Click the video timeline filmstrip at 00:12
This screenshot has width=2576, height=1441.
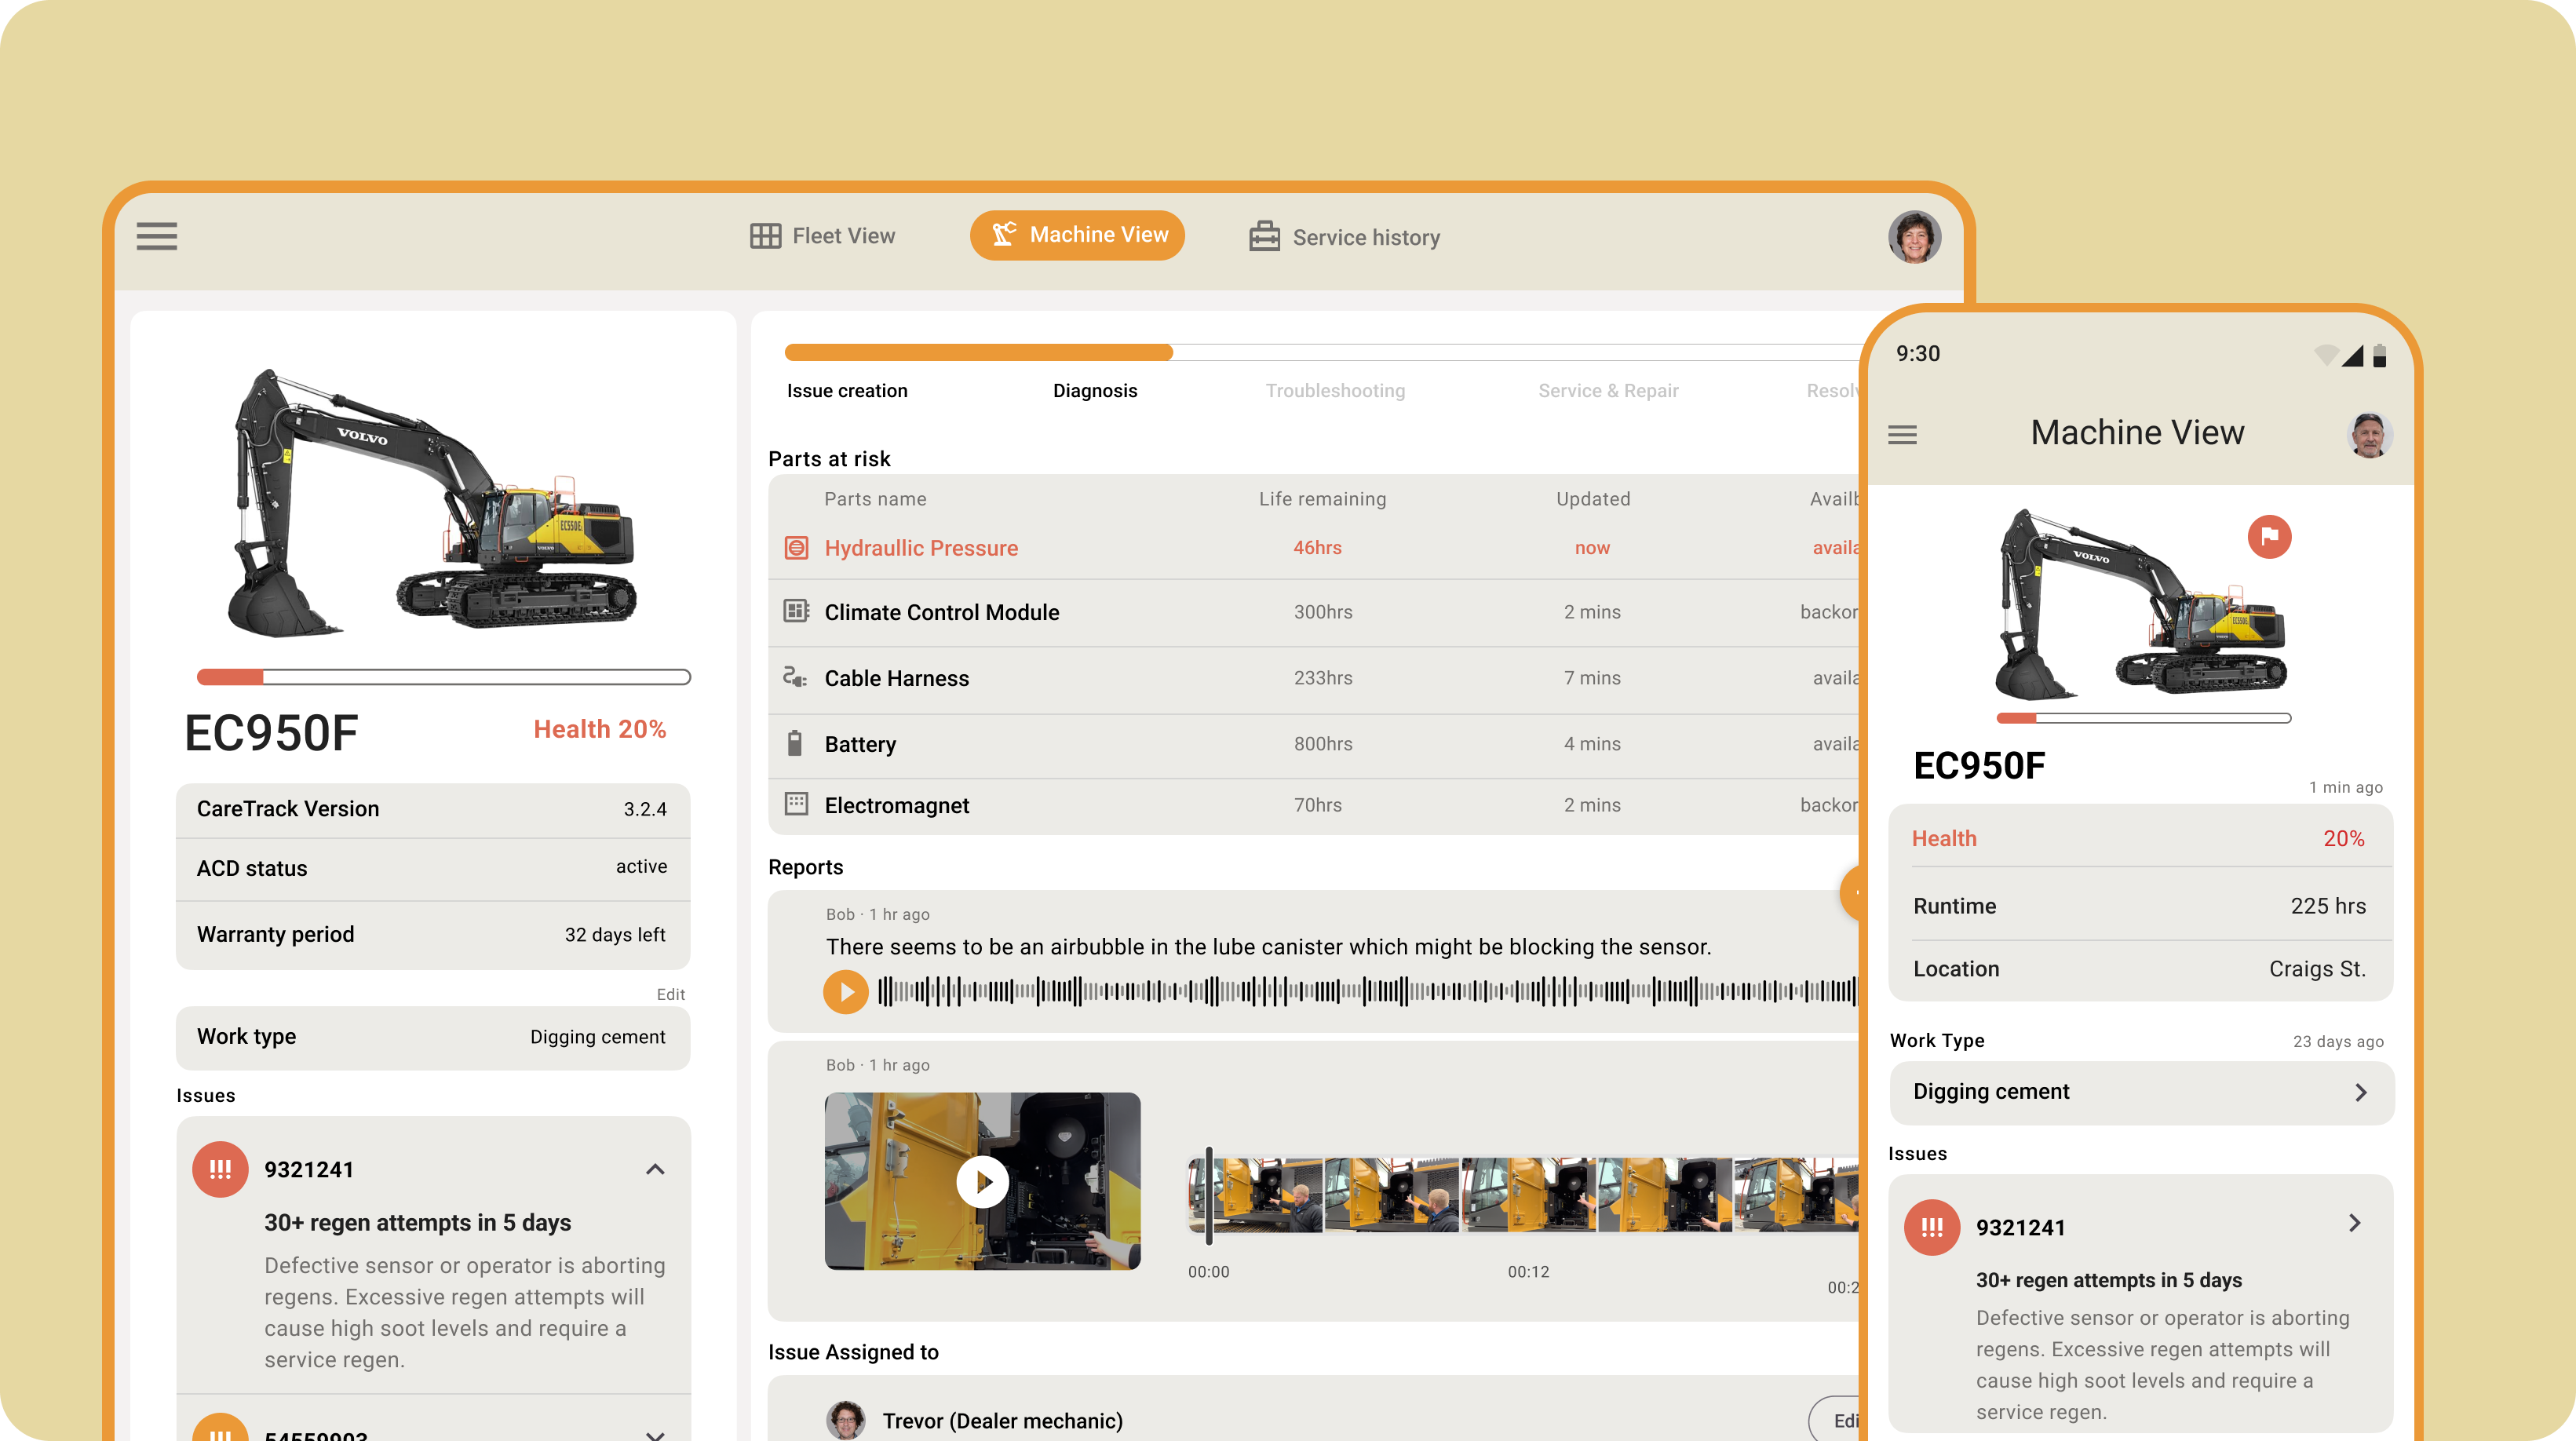pyautogui.click(x=1528, y=1196)
